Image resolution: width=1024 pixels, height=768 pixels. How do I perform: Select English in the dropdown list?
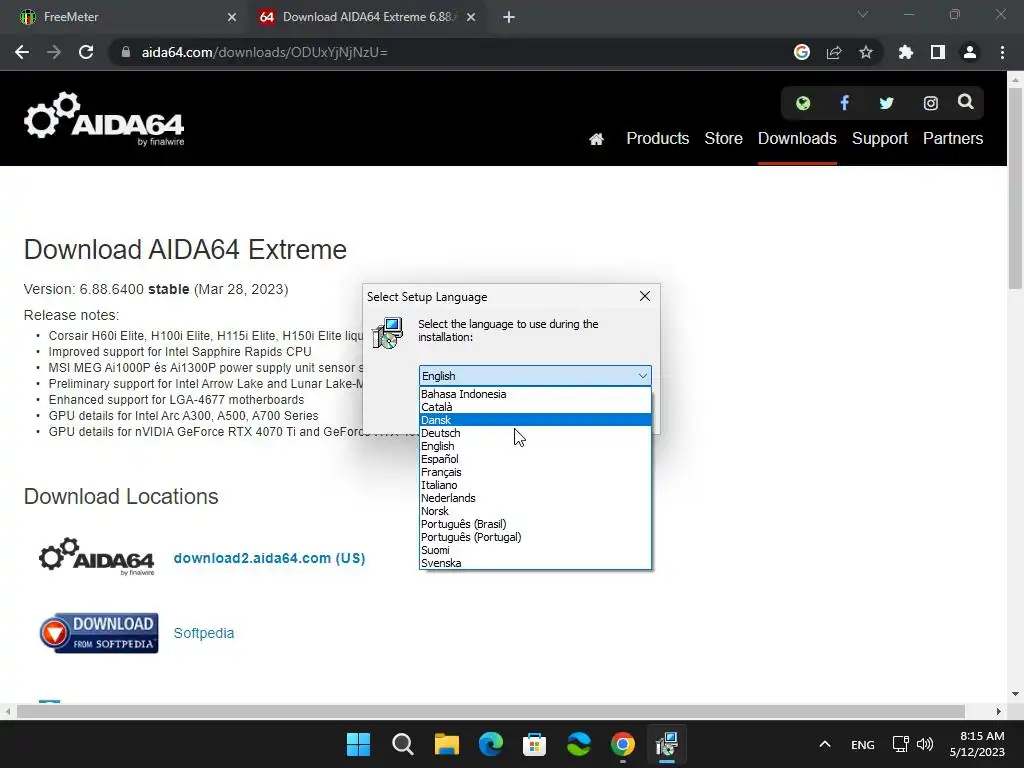pos(535,446)
